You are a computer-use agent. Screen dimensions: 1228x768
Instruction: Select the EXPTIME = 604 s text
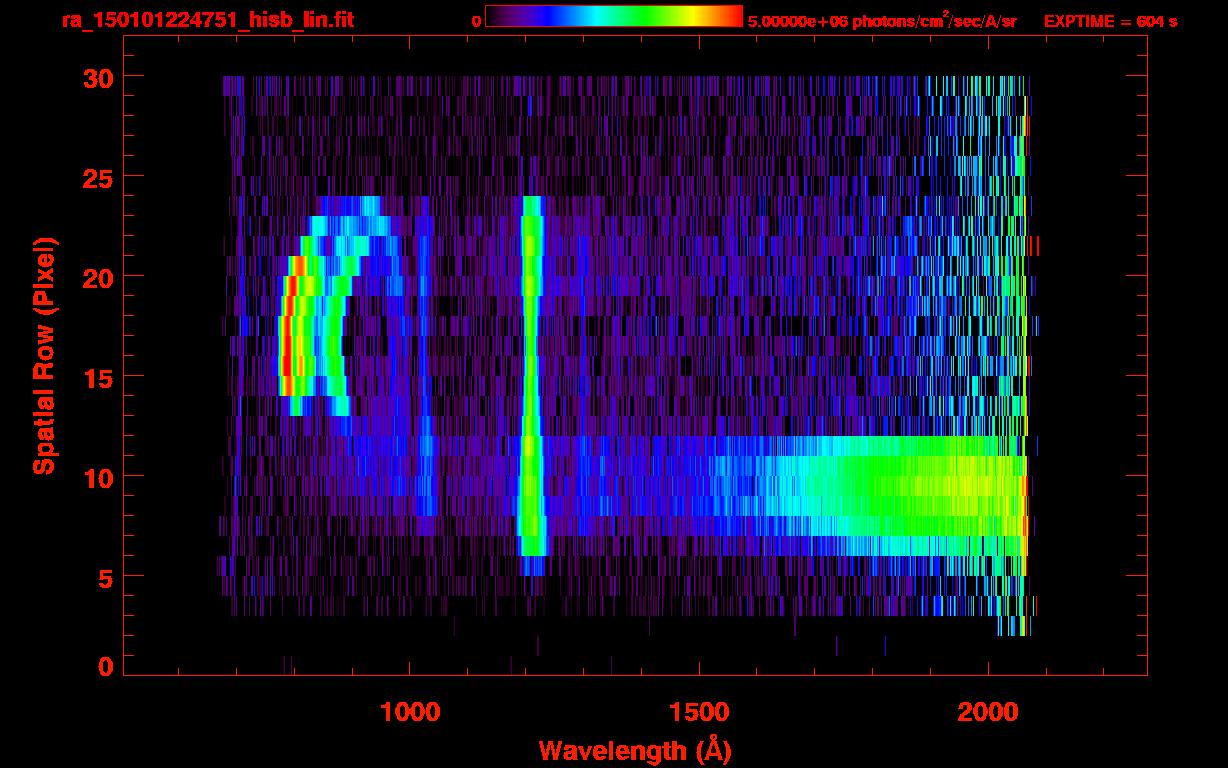[x=1110, y=21]
